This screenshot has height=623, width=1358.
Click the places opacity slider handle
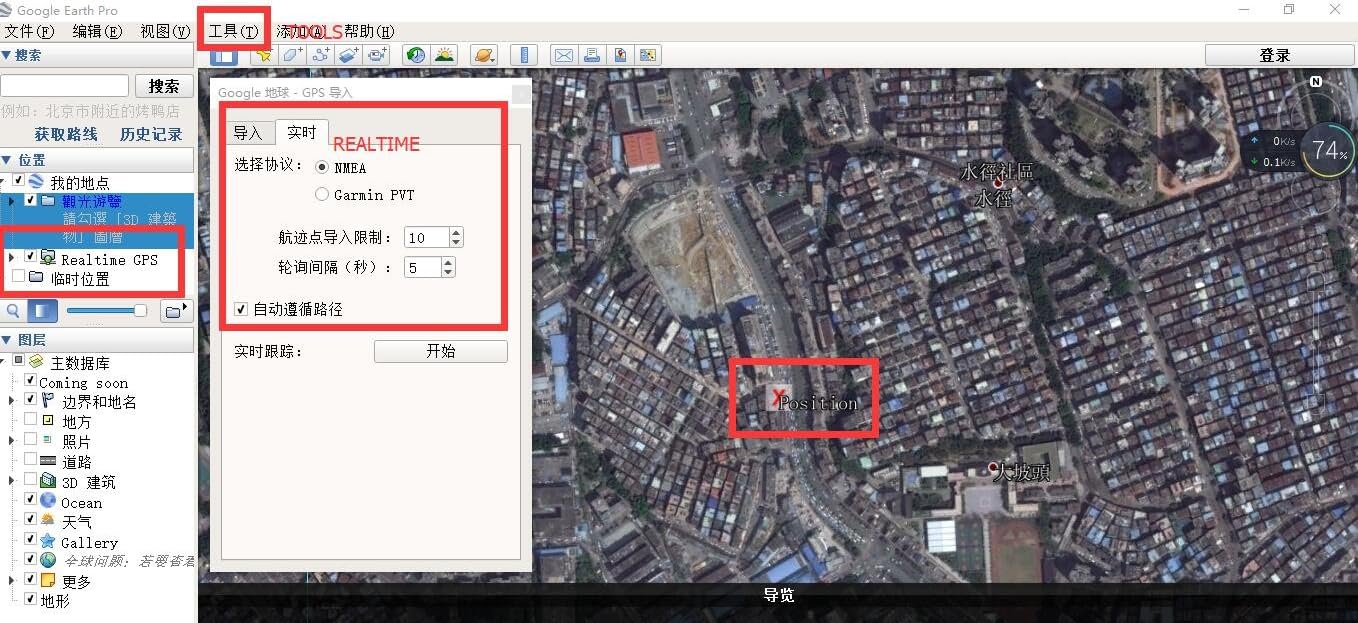[139, 311]
